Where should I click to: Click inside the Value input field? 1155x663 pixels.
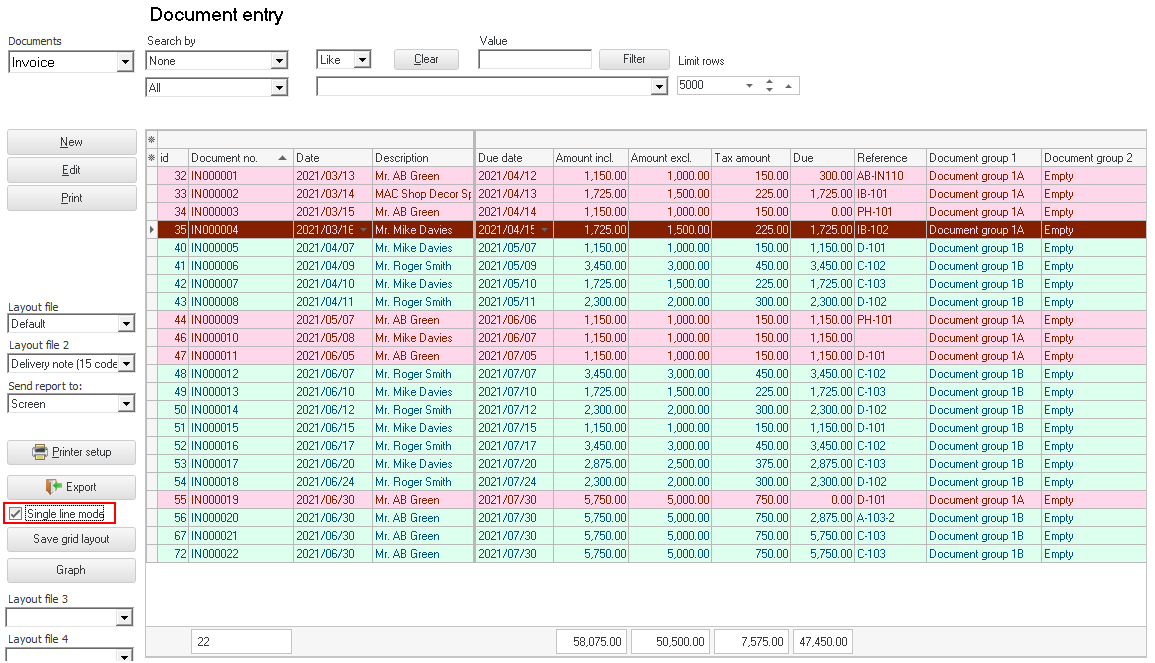tap(535, 60)
